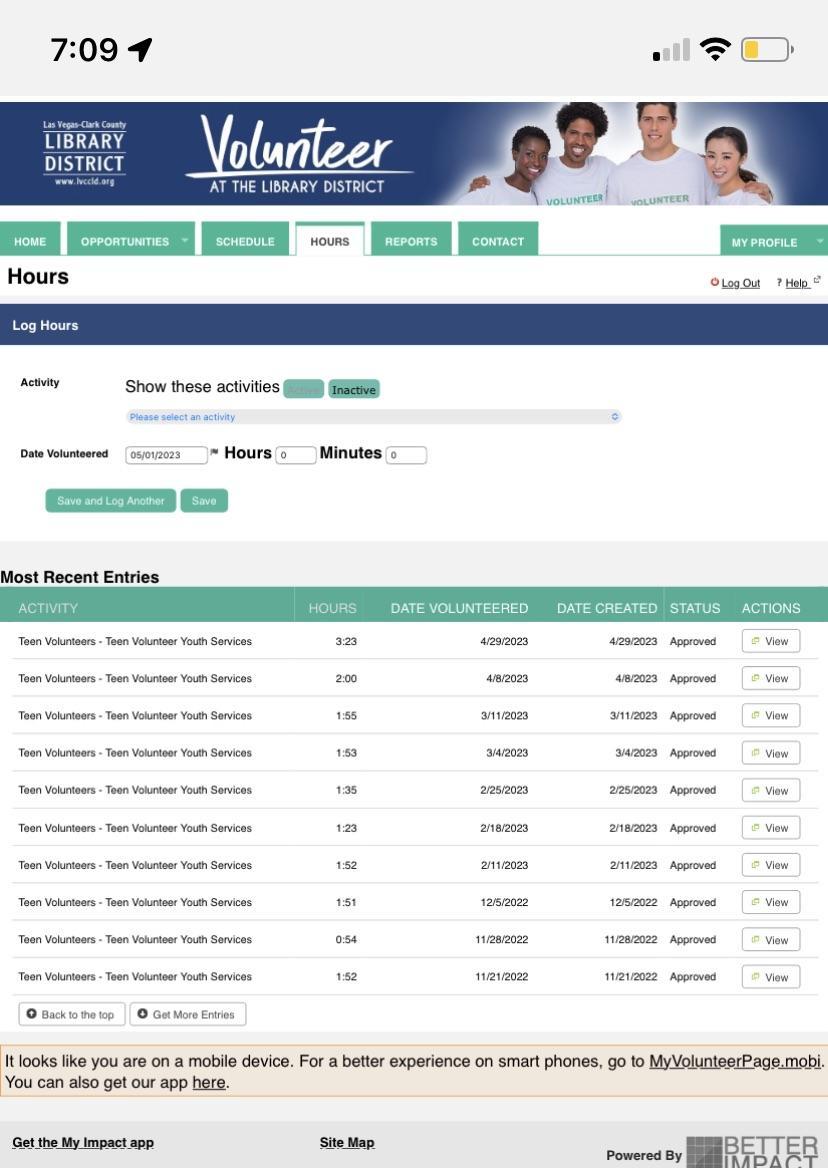Sort by DATE VOLUNTEERED column header

point(459,608)
